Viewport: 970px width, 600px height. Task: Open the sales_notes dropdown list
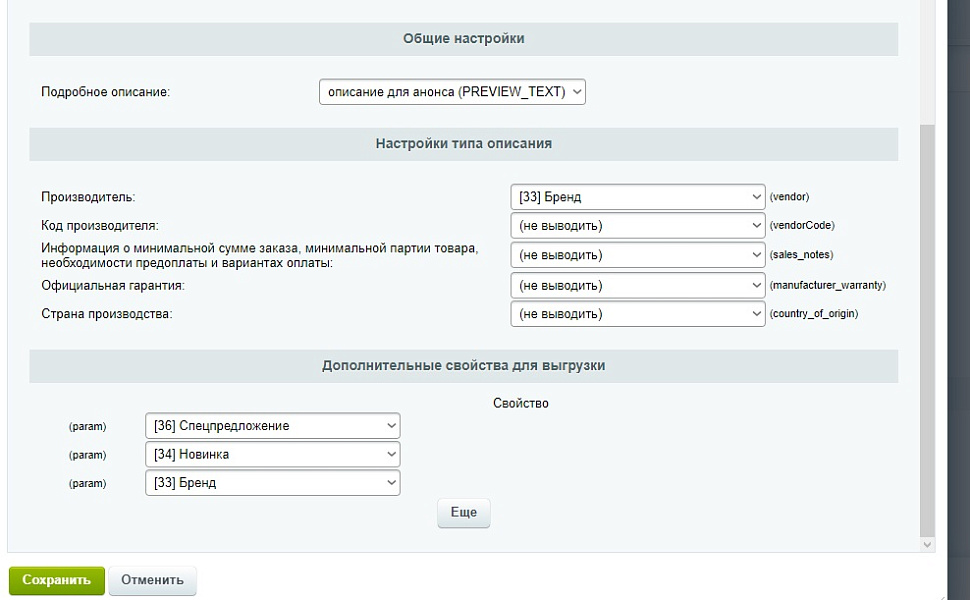[x=637, y=255]
